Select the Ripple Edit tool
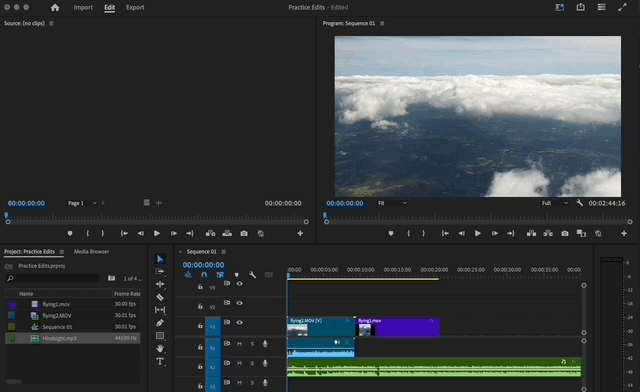Screen dimensions: 640x392 (x=160, y=284)
